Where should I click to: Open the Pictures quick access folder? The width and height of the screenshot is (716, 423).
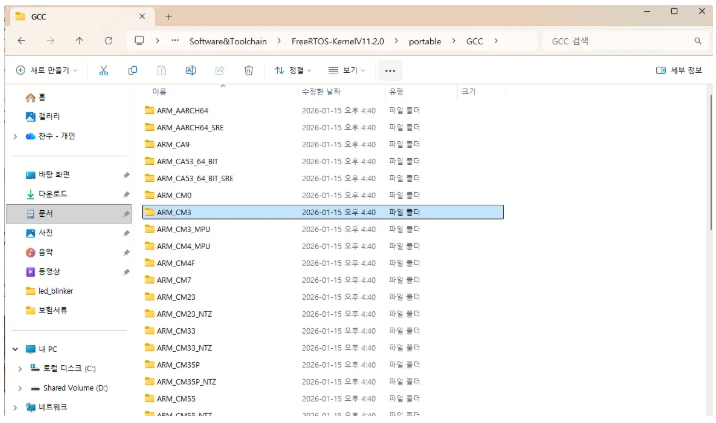[39, 233]
